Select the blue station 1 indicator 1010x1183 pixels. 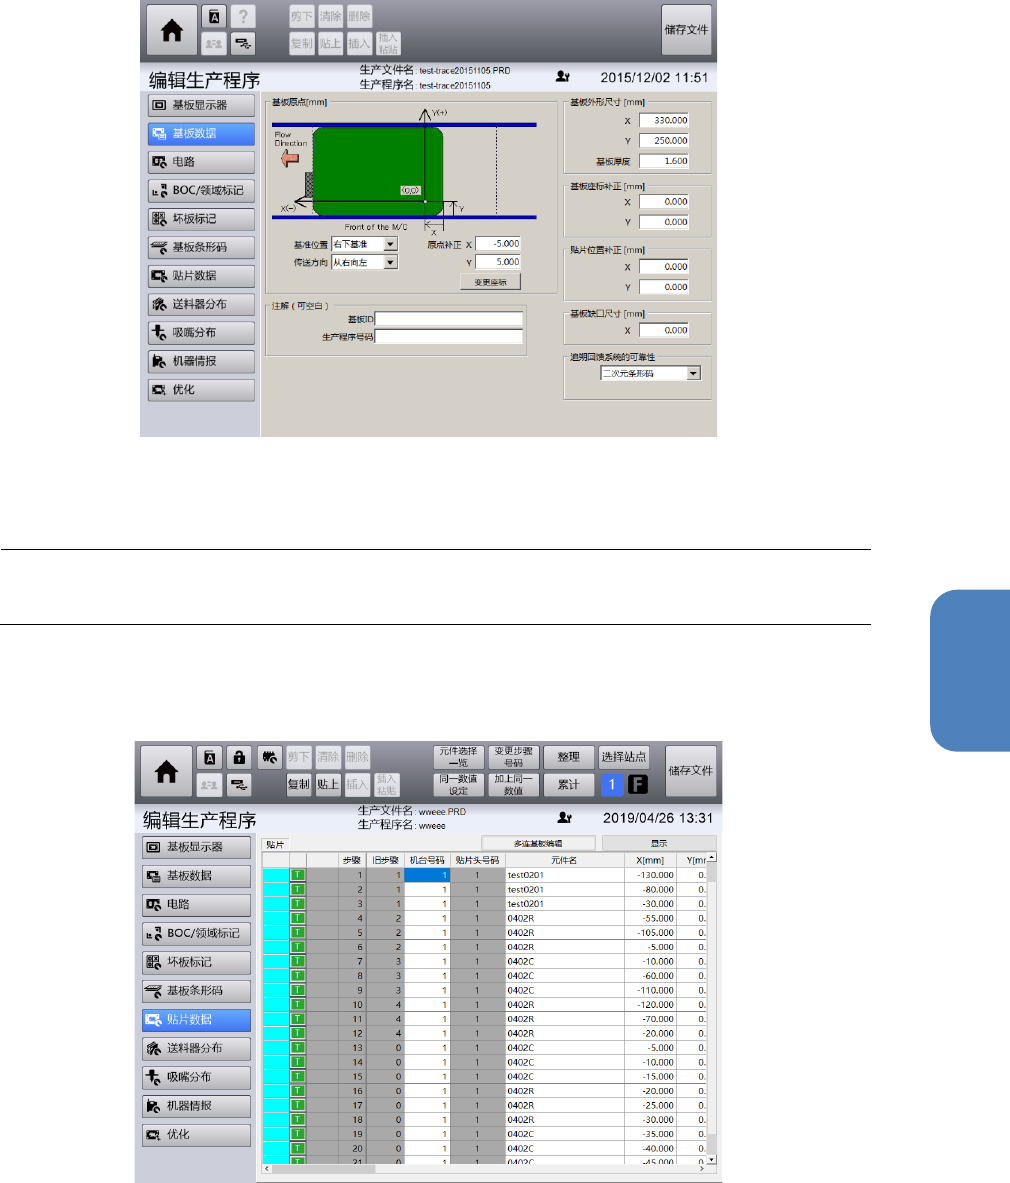click(612, 785)
